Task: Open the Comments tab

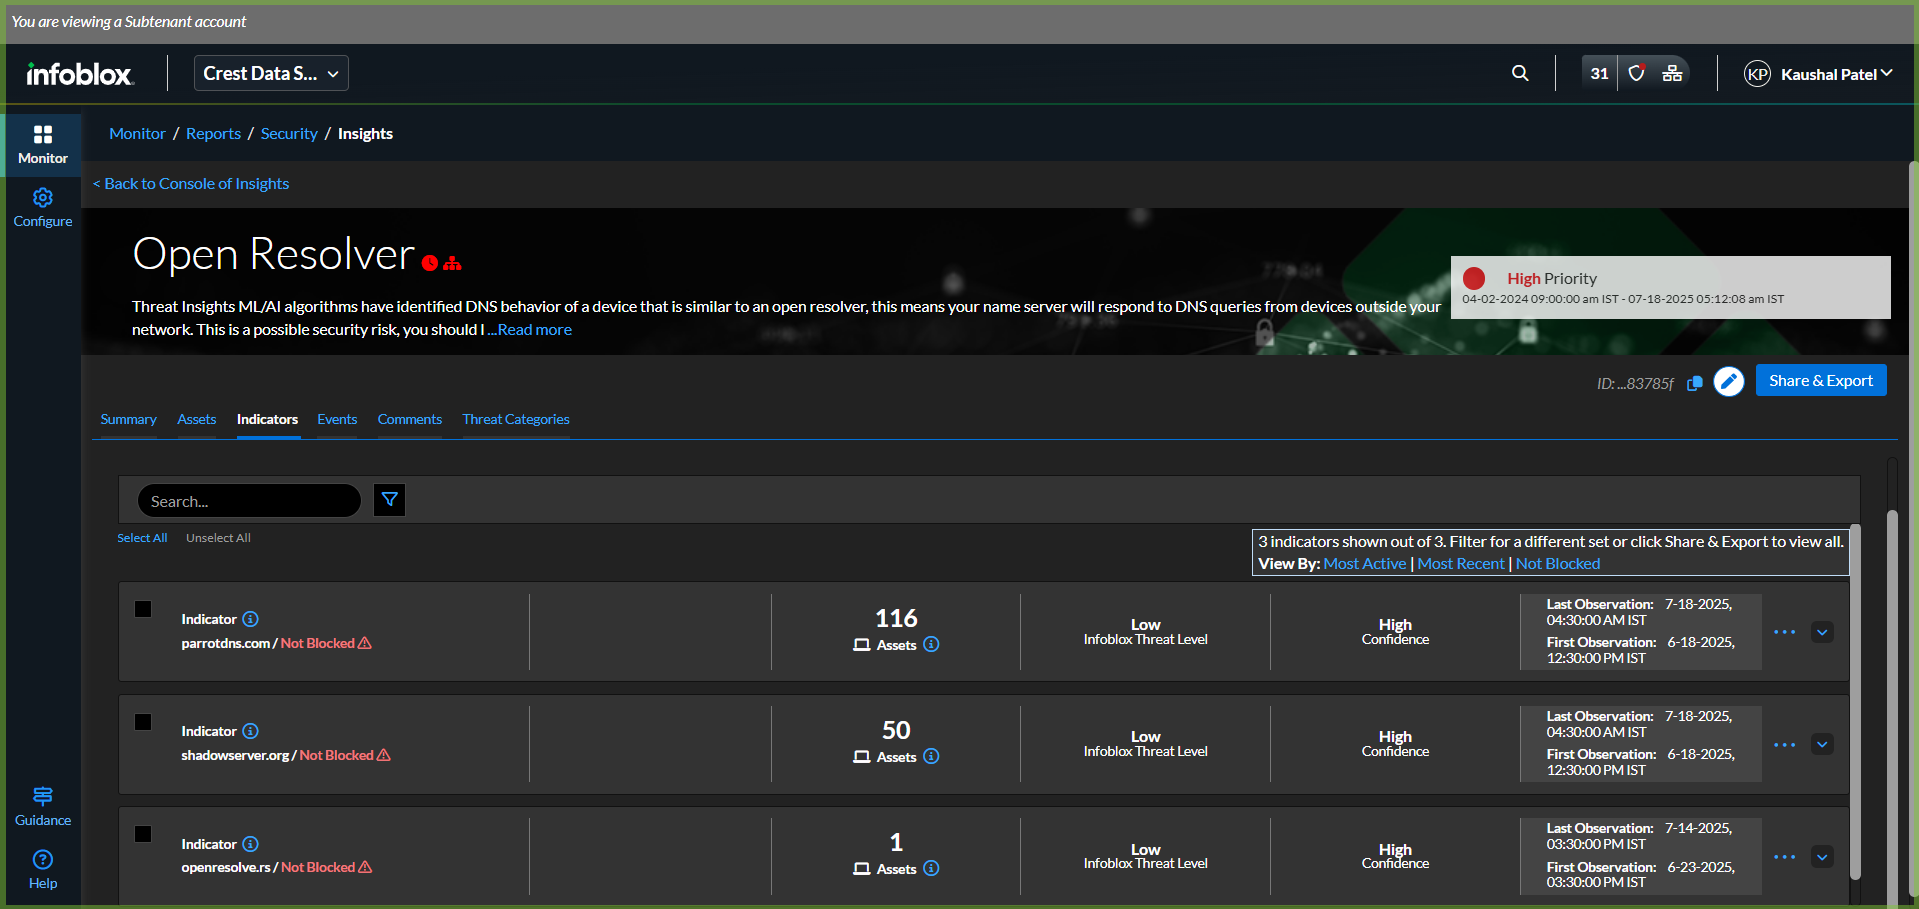Action: (x=410, y=419)
